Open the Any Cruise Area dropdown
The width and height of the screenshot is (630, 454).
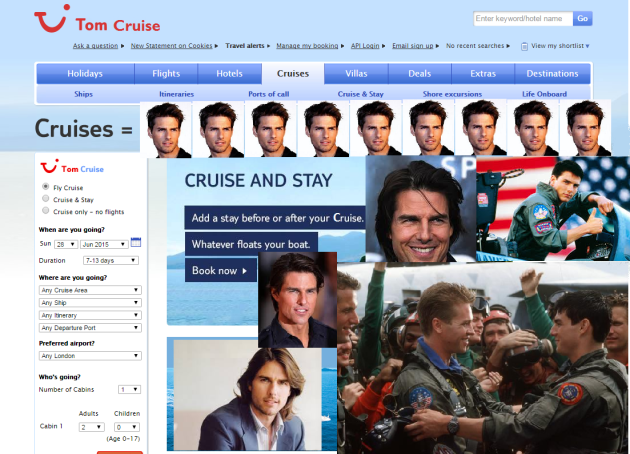(x=90, y=290)
